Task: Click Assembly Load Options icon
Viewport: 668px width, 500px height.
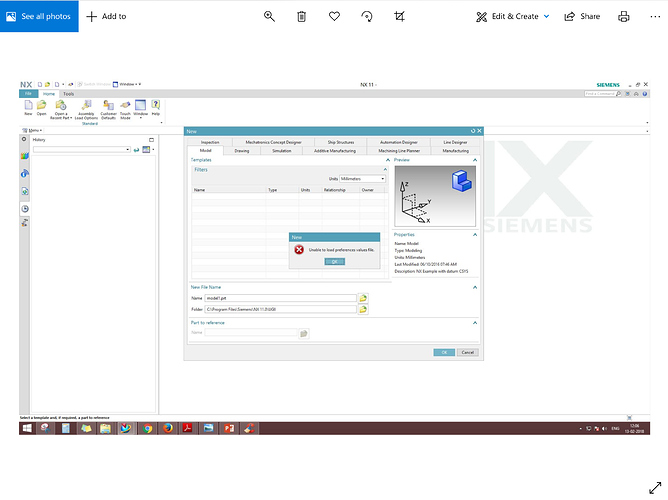Action: [x=86, y=110]
